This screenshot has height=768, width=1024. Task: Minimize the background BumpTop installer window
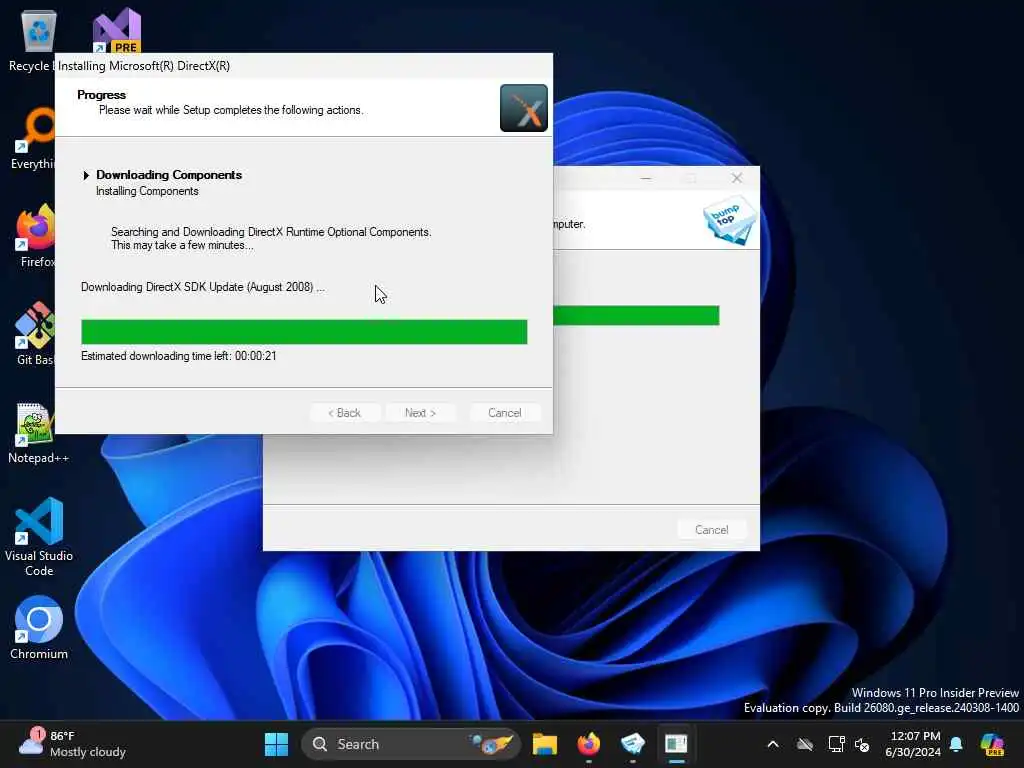point(646,178)
